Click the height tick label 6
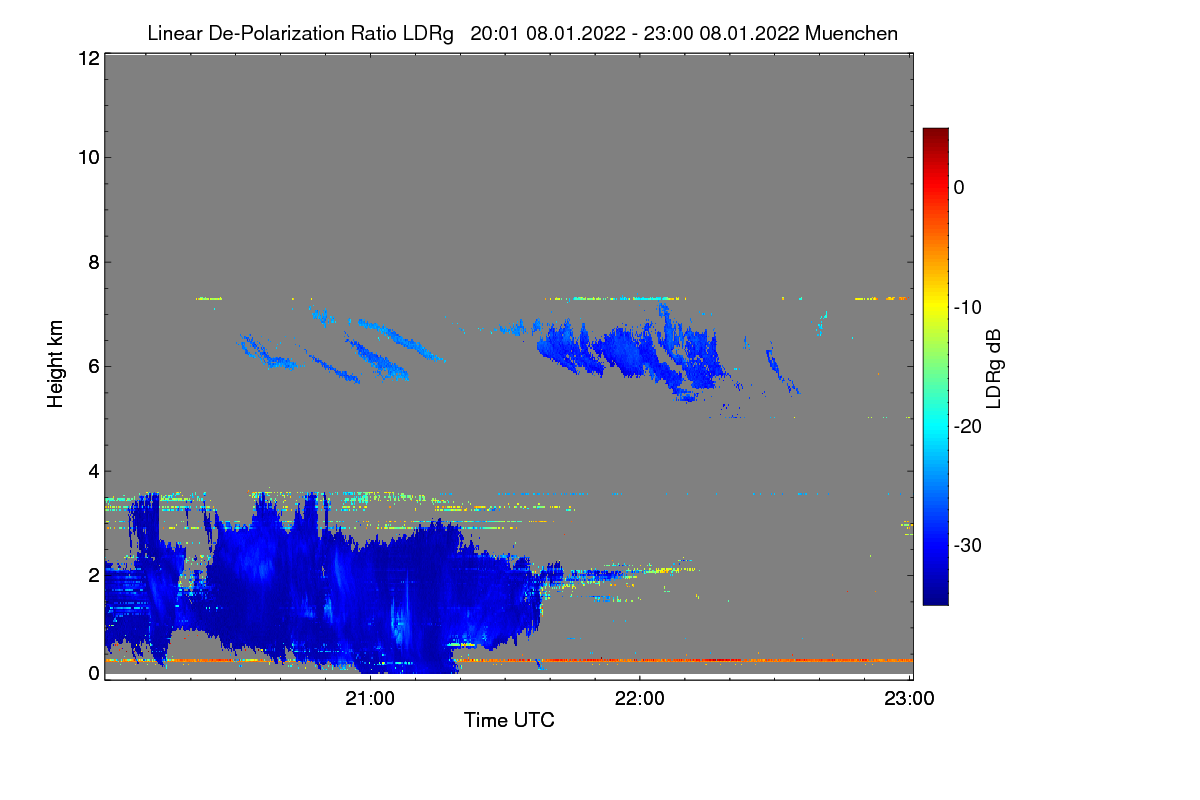The height and width of the screenshot is (800, 1200). (92, 366)
